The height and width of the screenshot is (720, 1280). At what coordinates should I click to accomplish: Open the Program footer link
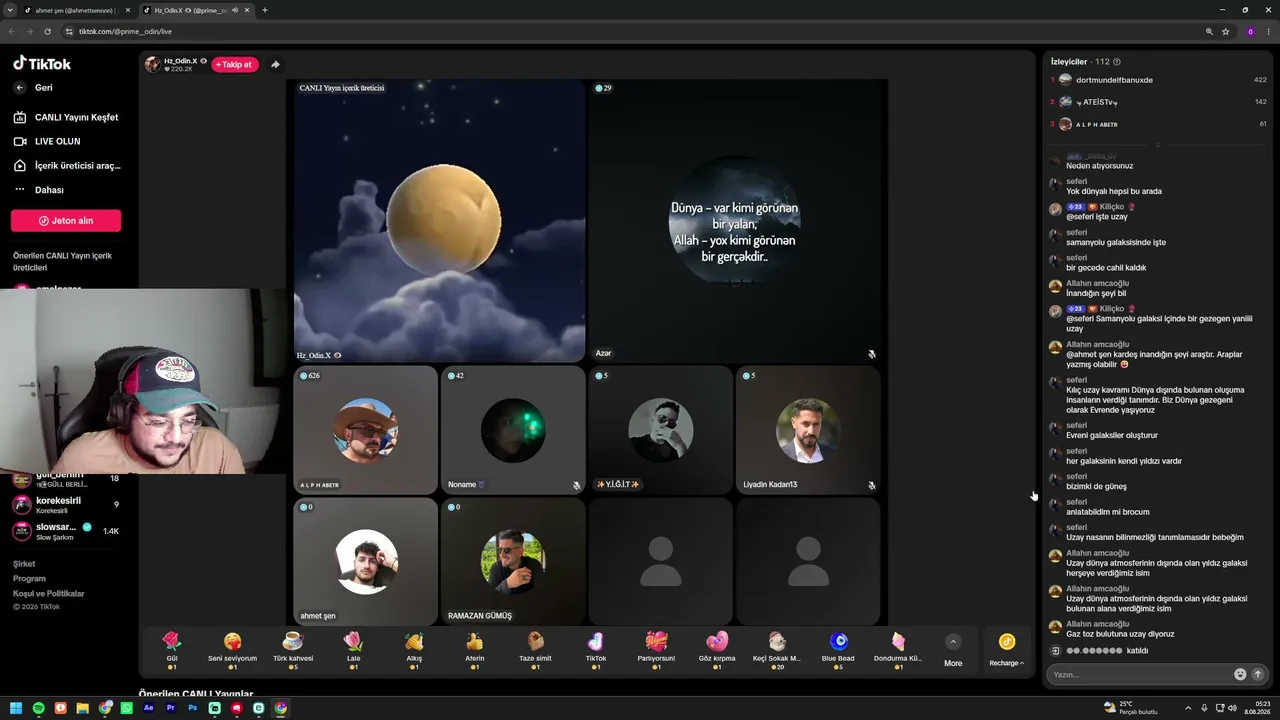(x=29, y=579)
